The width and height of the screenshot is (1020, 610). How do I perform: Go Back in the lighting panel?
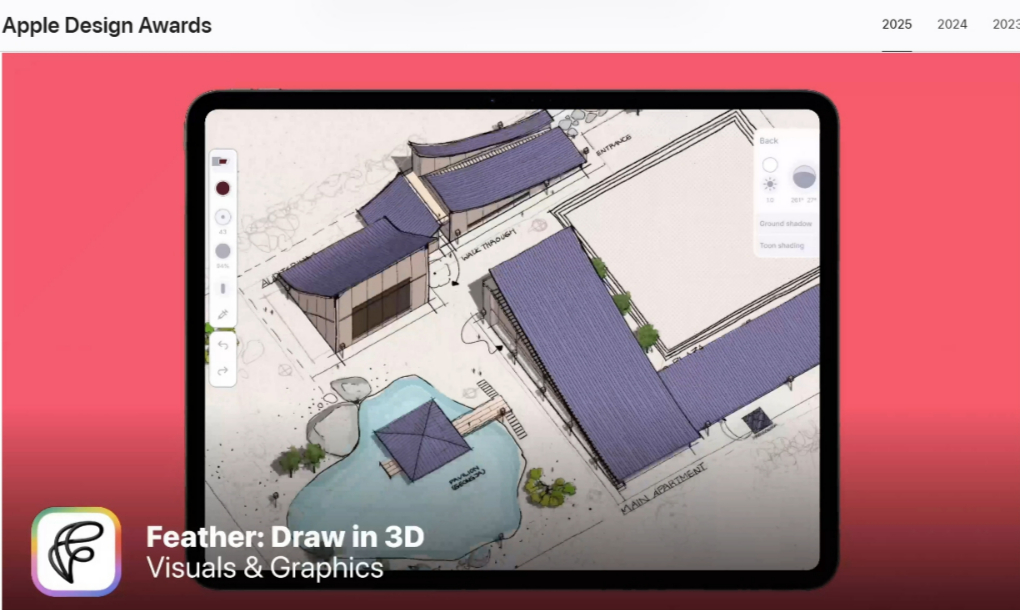click(768, 140)
